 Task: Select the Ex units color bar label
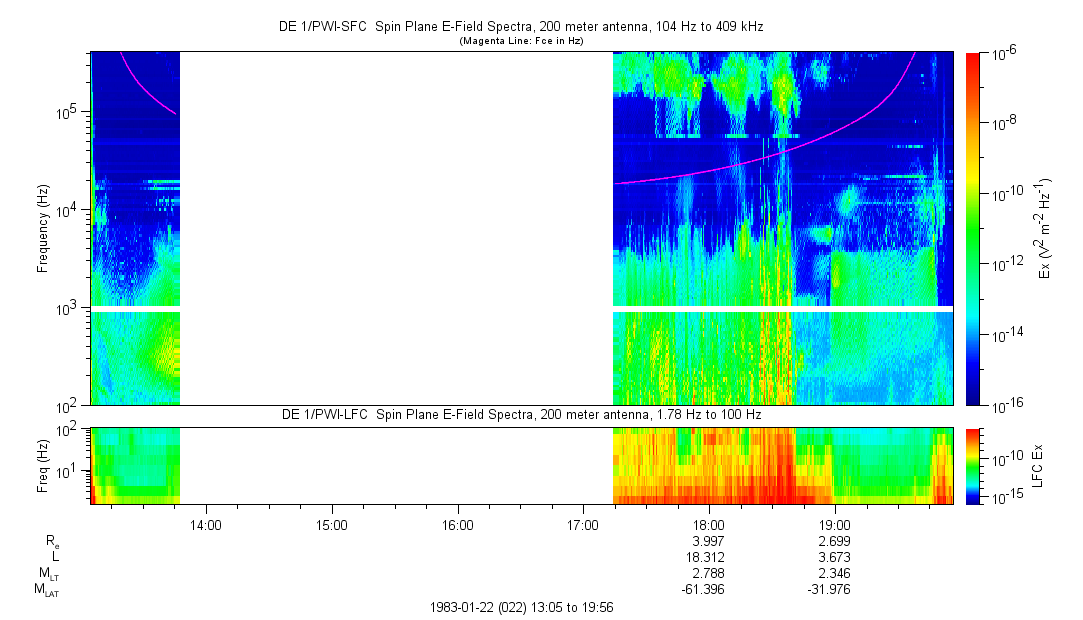pyautogui.click(x=1044, y=228)
